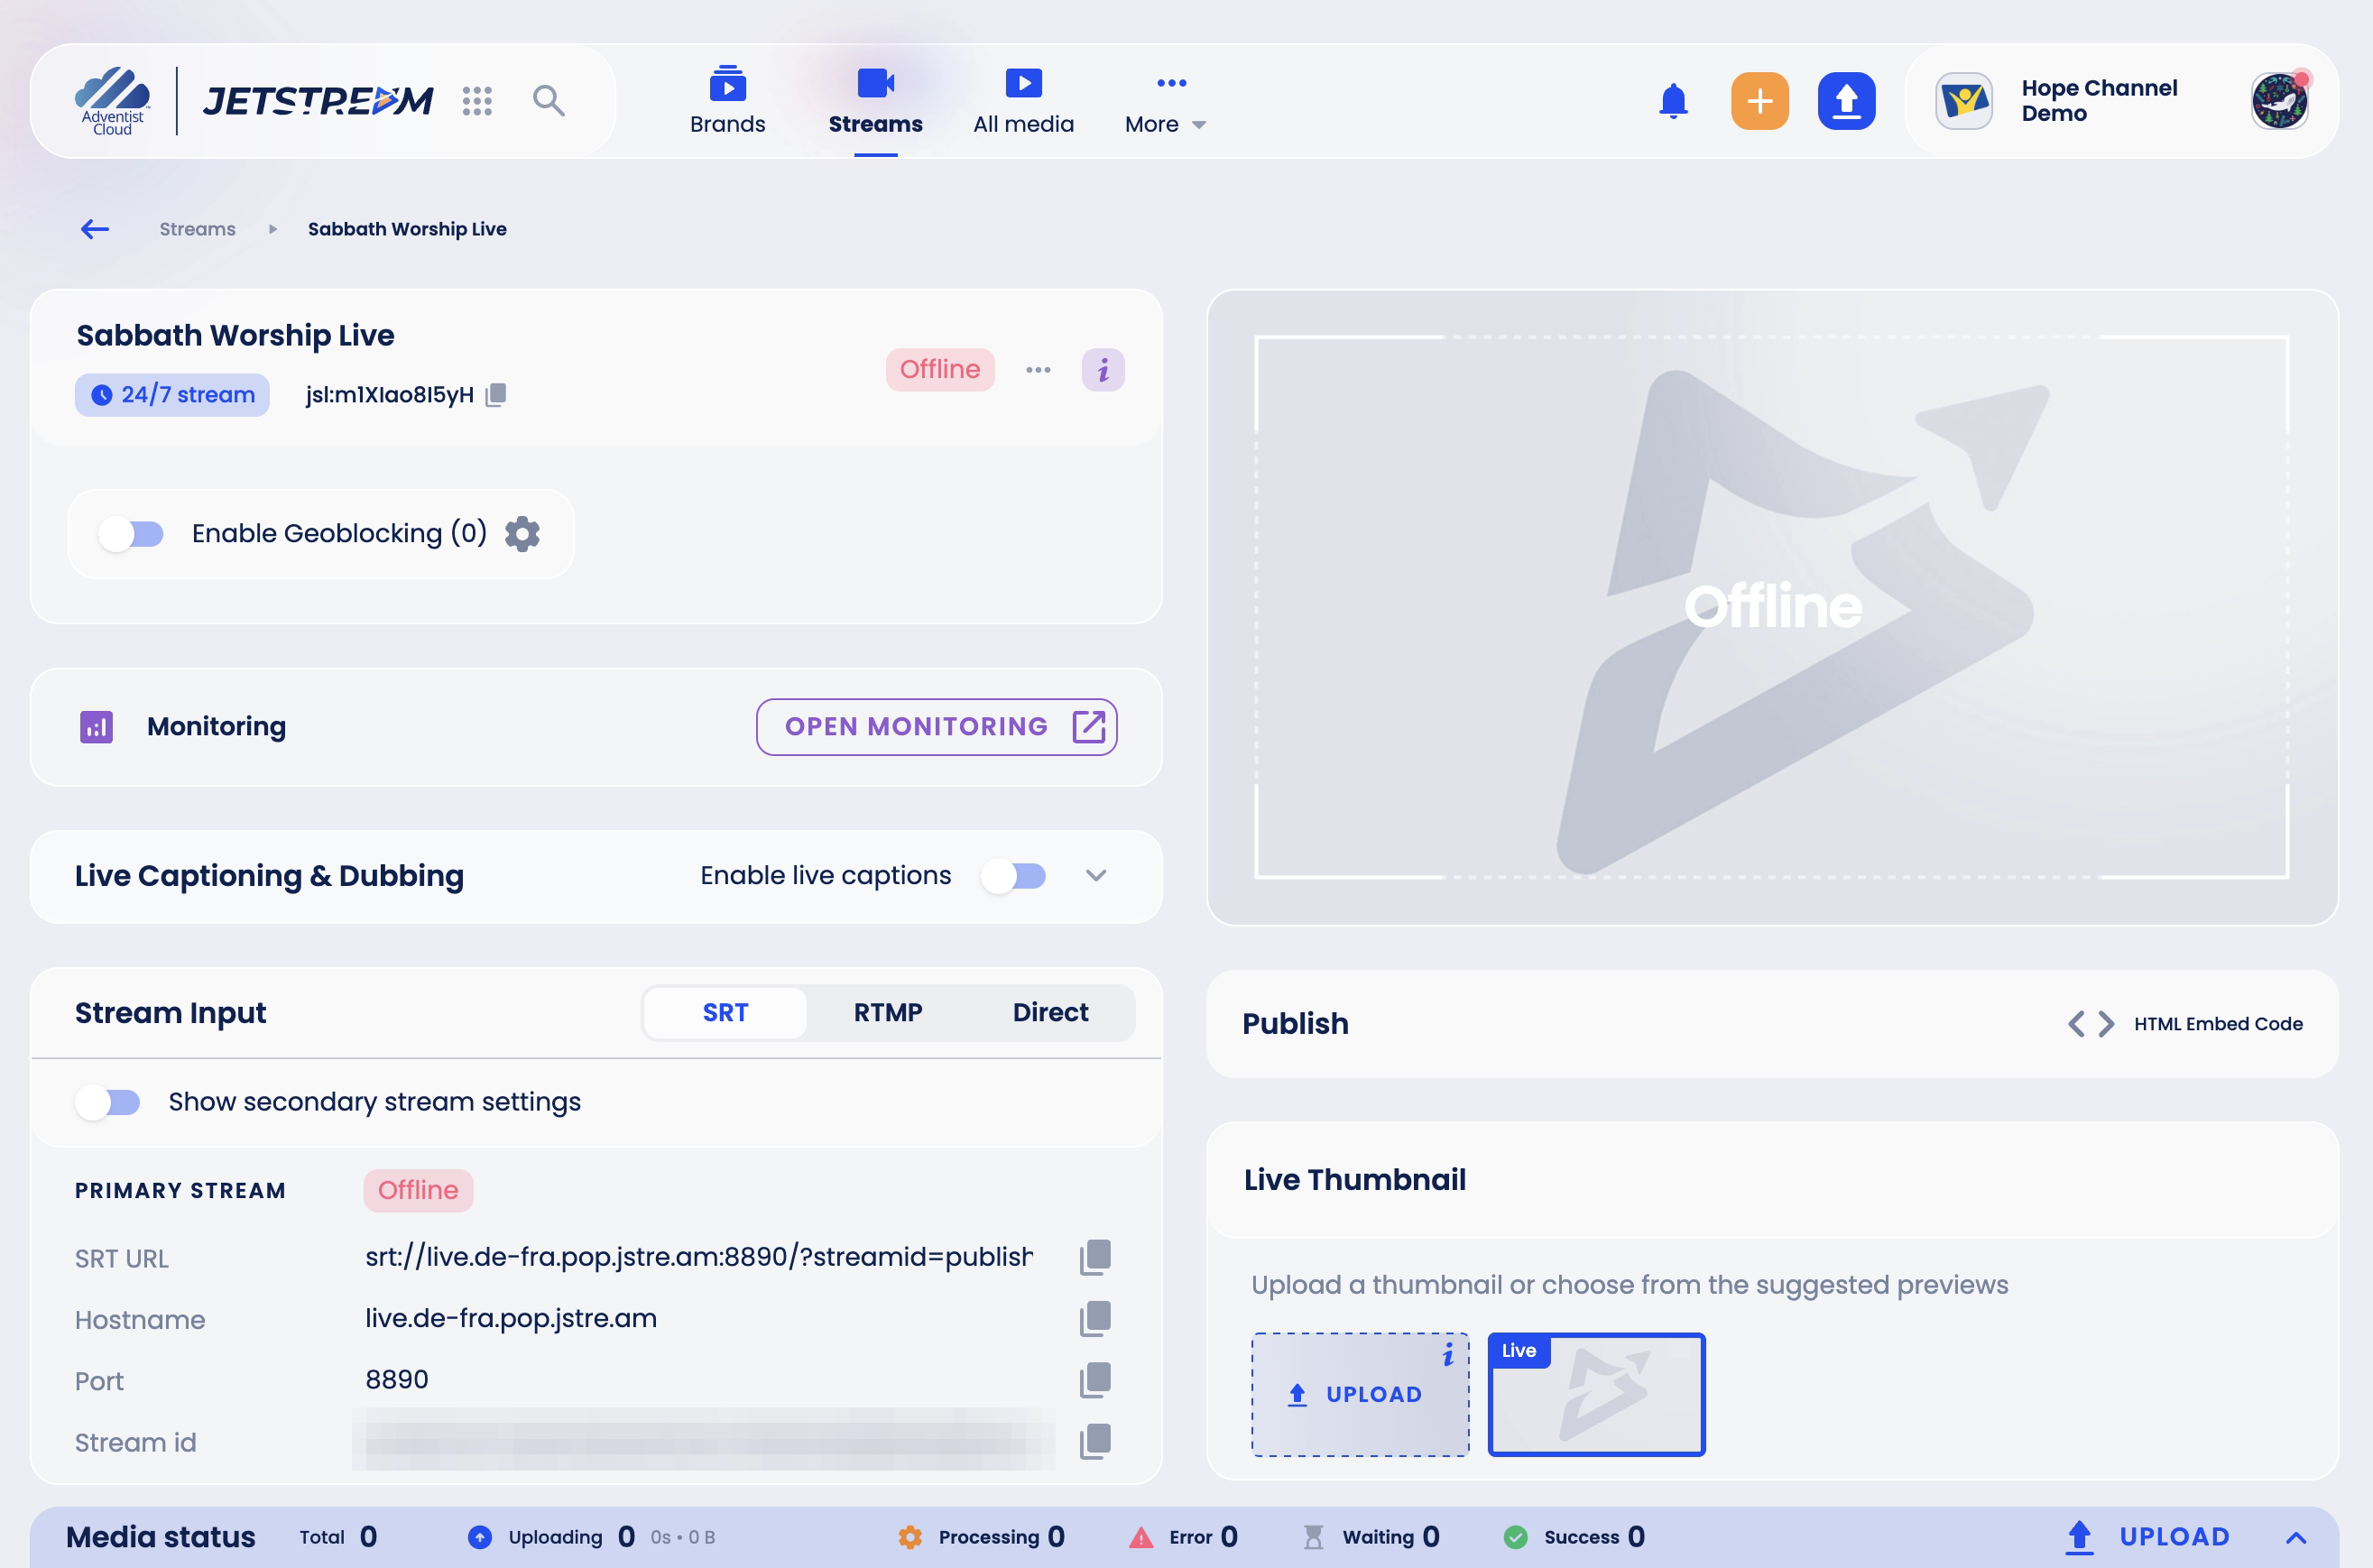
Task: Open the Brands section
Action: tap(727, 103)
